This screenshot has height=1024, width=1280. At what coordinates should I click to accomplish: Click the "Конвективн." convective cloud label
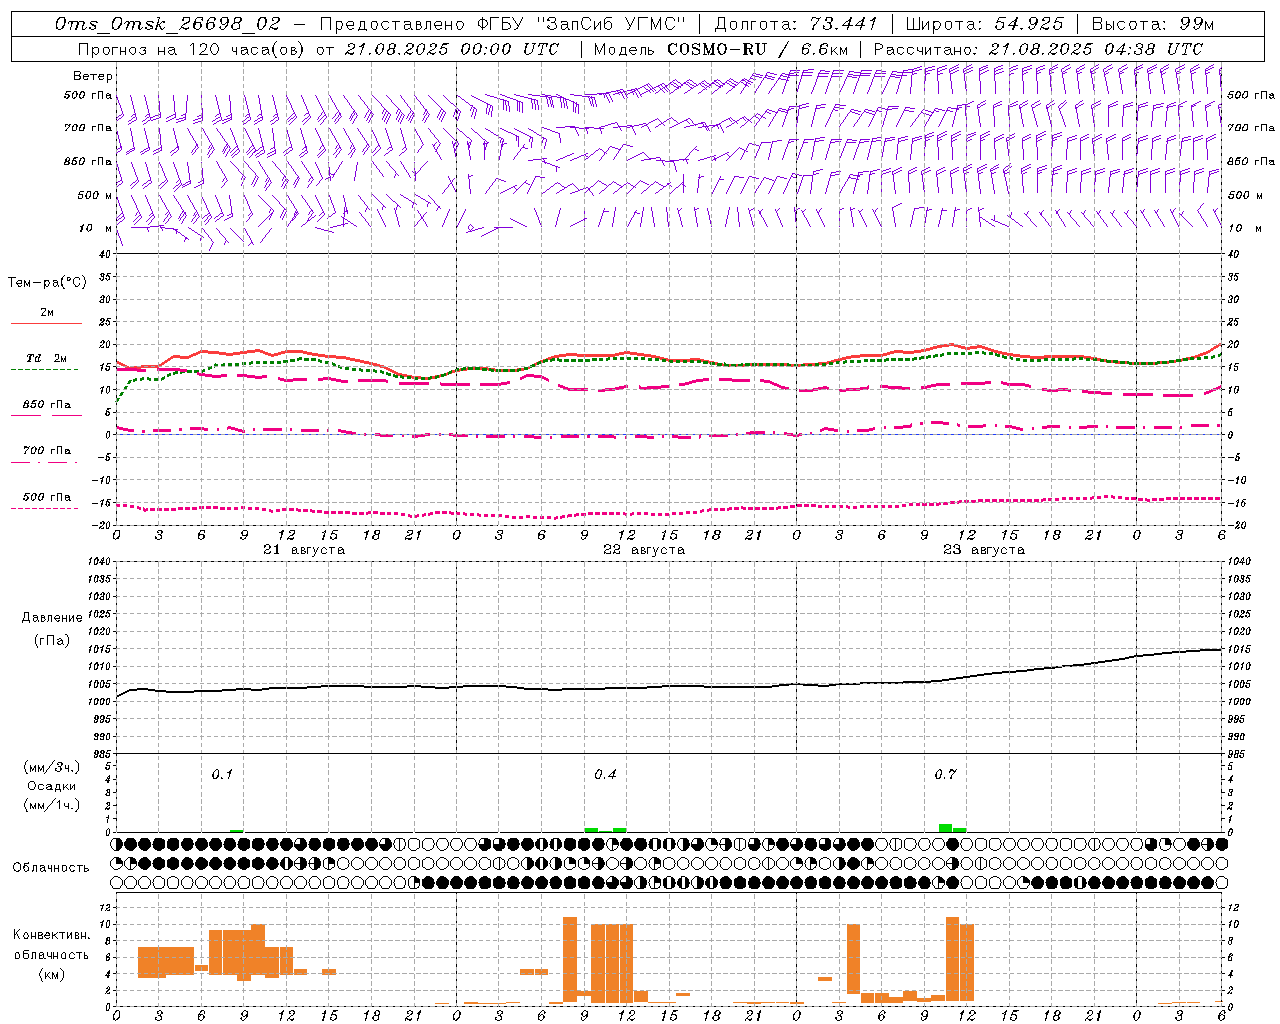click(x=52, y=935)
